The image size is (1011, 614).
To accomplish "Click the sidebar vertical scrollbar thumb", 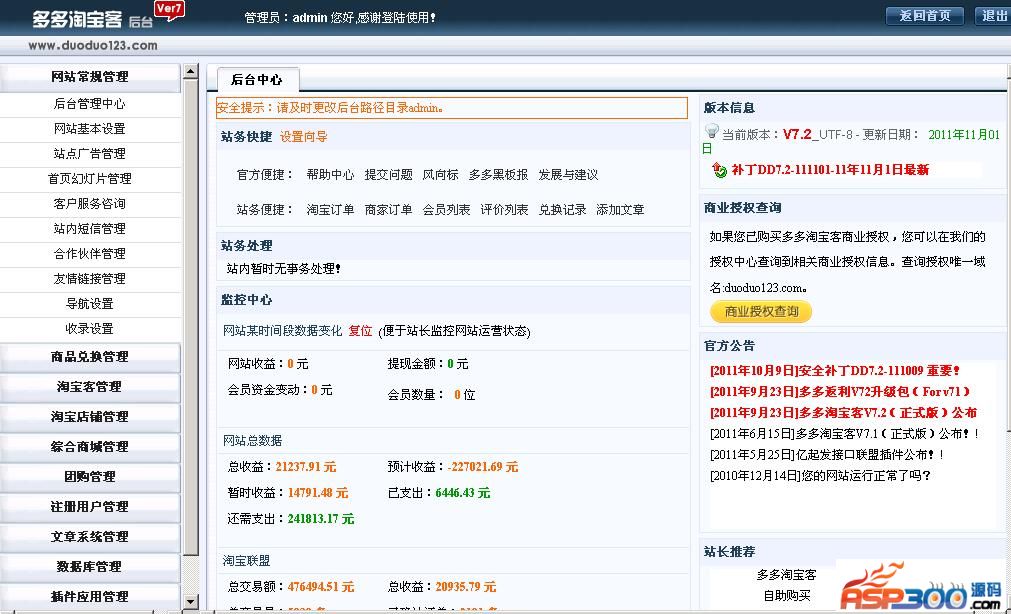I will [190, 316].
